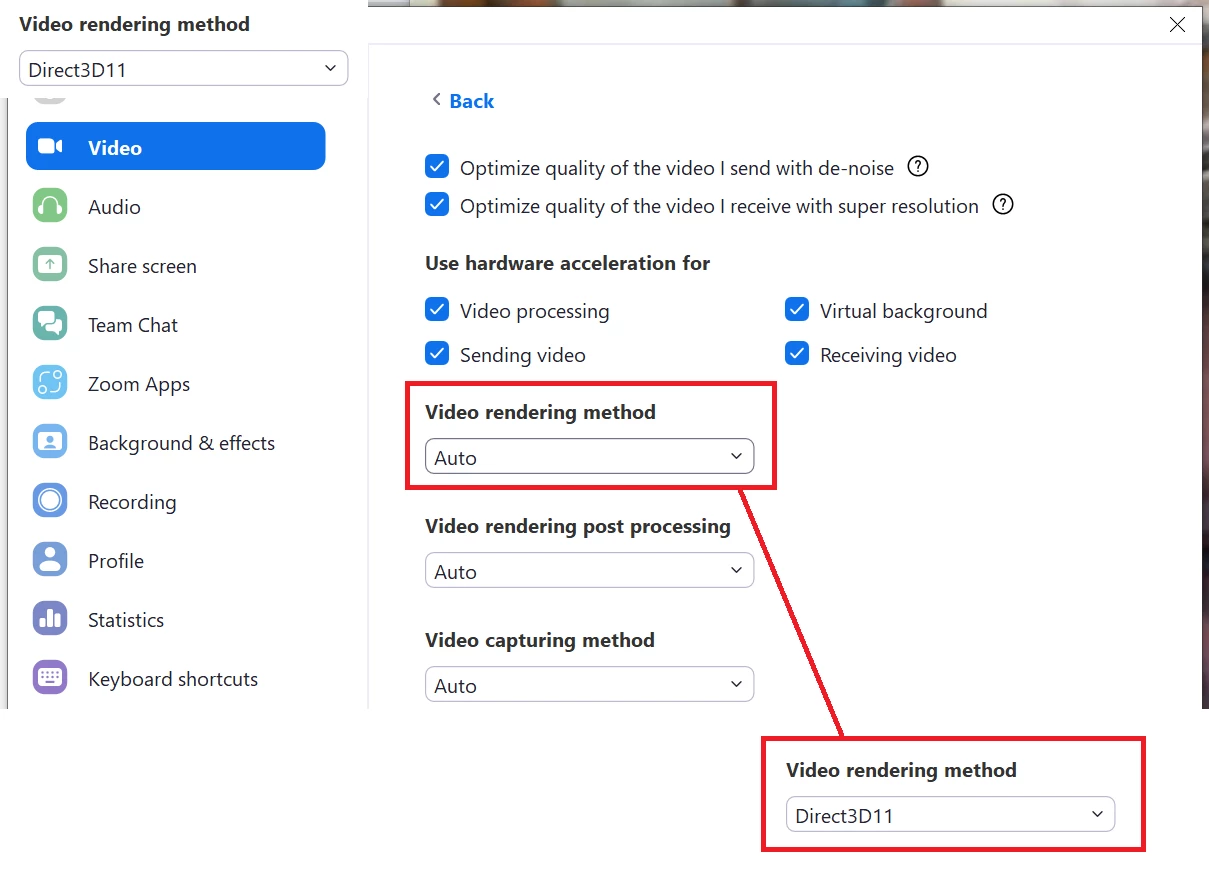Open the bottom-right Direct3D11 dropdown

tap(950, 815)
